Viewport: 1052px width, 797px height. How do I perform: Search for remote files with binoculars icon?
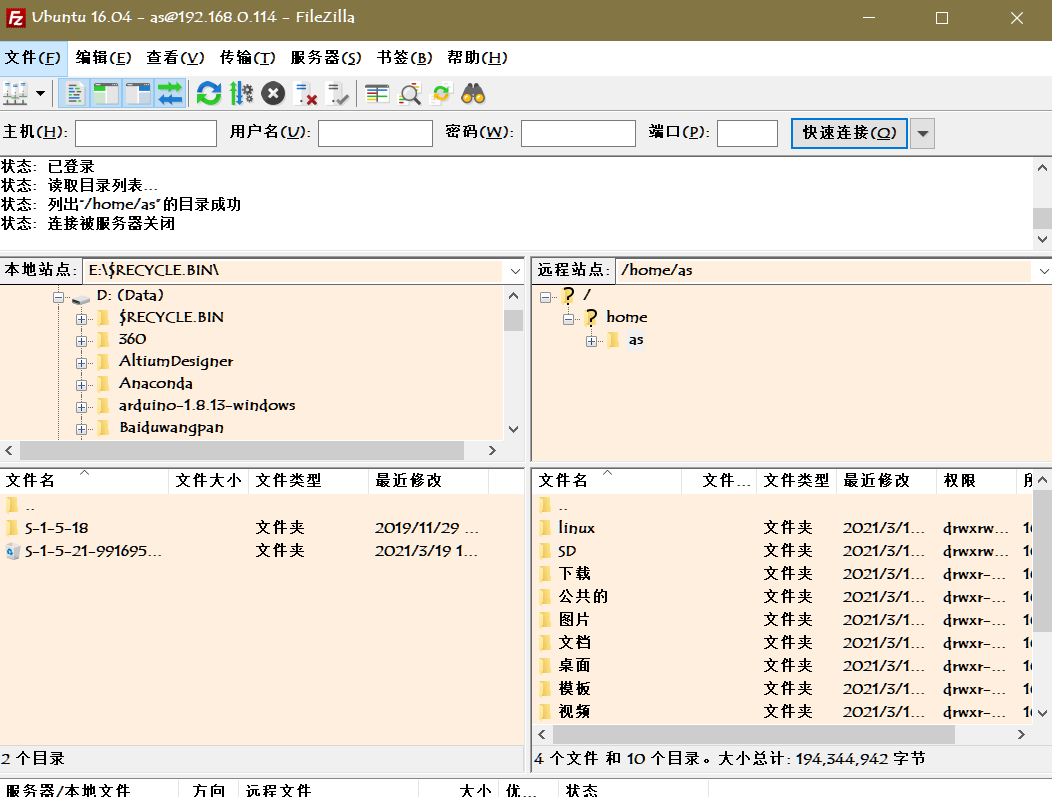[473, 92]
